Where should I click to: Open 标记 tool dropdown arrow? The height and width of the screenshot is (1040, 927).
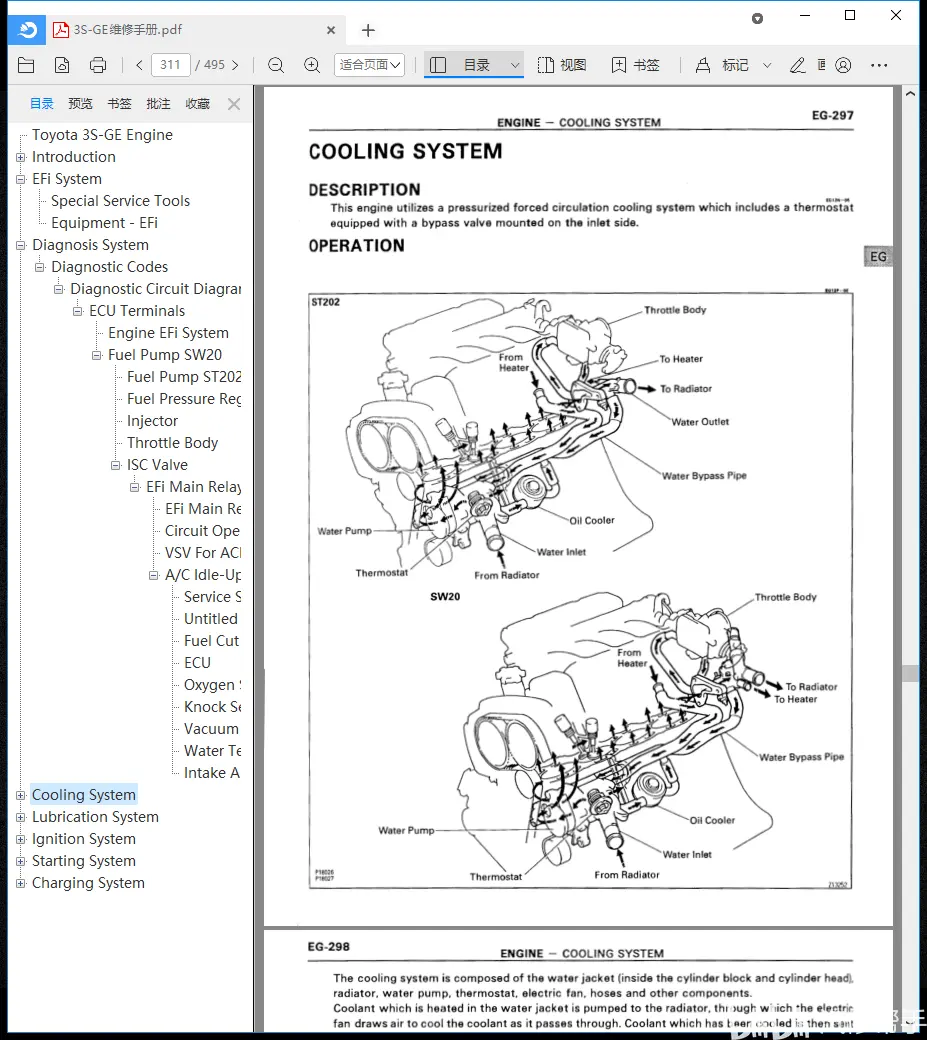click(767, 65)
